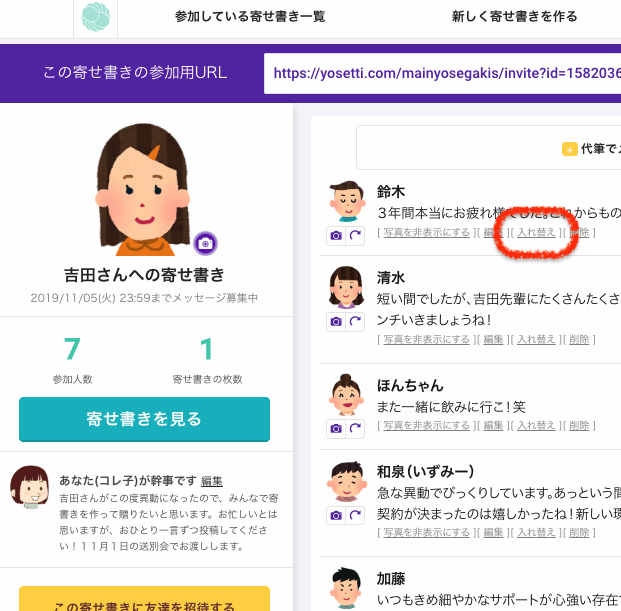Edit the organizer profile via 編集 link
This screenshot has height=611, width=621.
(x=211, y=481)
